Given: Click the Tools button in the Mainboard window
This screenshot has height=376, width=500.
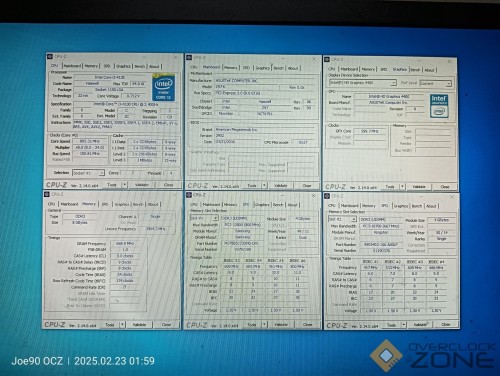Looking at the screenshot, I should click(x=252, y=185).
